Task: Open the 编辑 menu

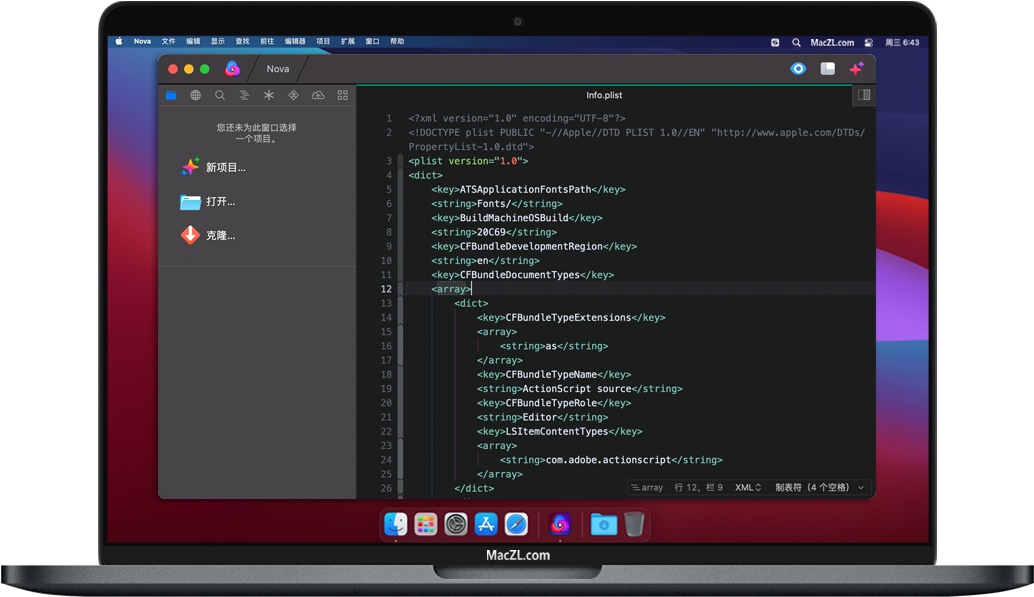Action: coord(193,42)
